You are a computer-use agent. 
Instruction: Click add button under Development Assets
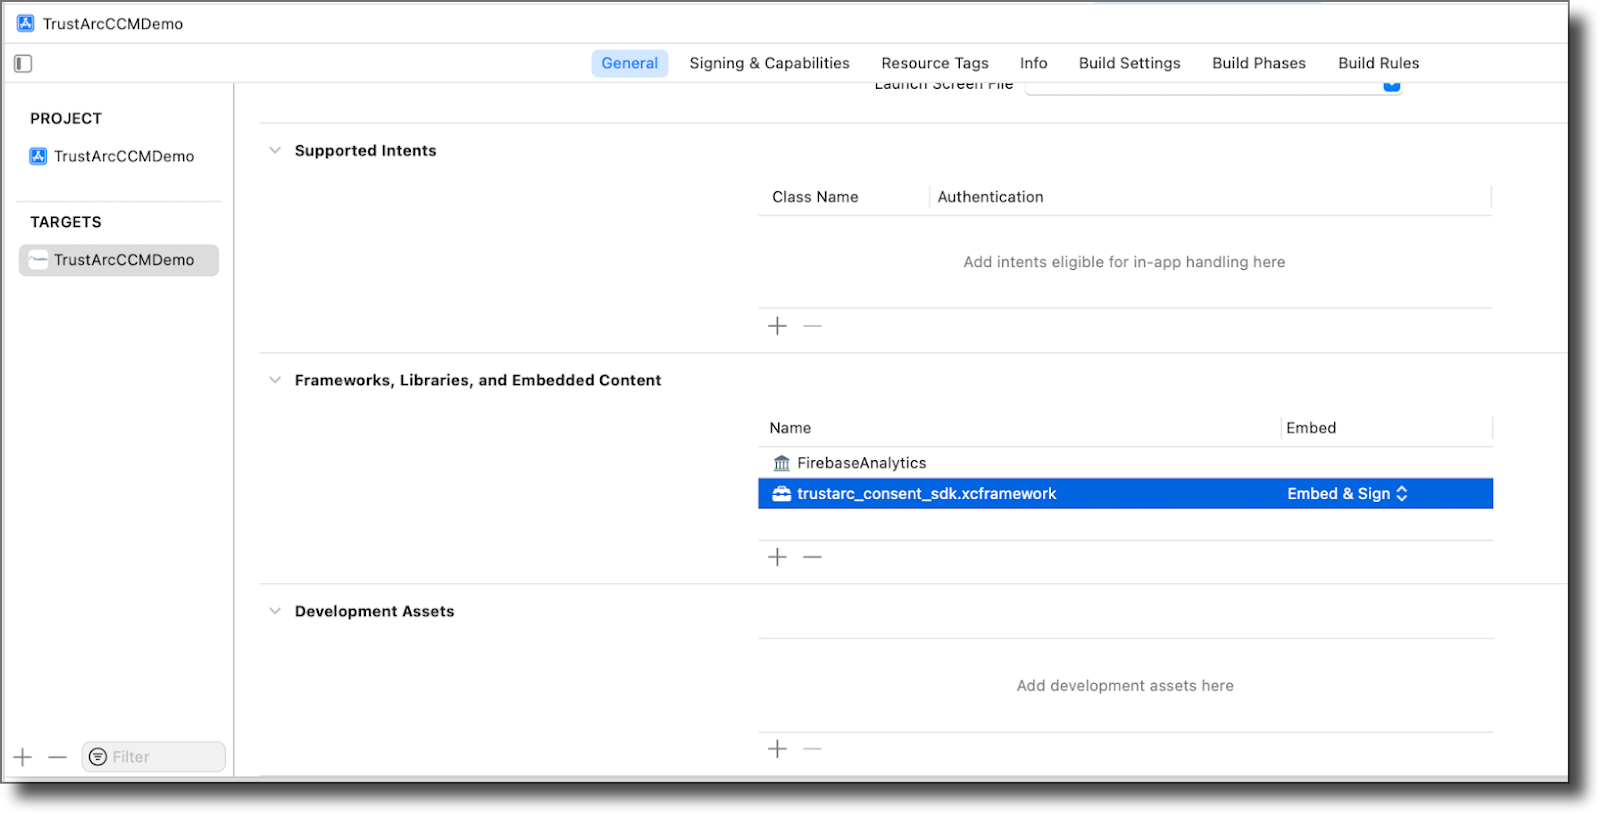tap(777, 749)
